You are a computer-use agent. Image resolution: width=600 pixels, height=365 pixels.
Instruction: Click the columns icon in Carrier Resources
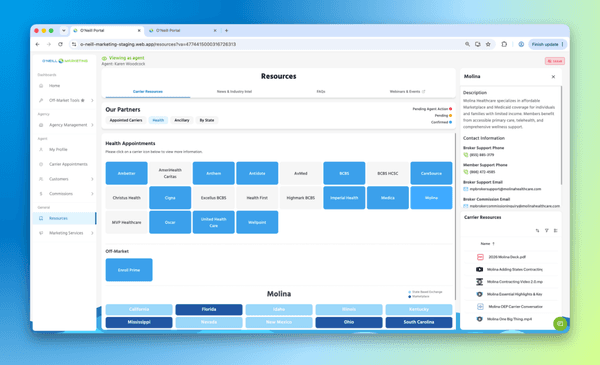[556, 230]
